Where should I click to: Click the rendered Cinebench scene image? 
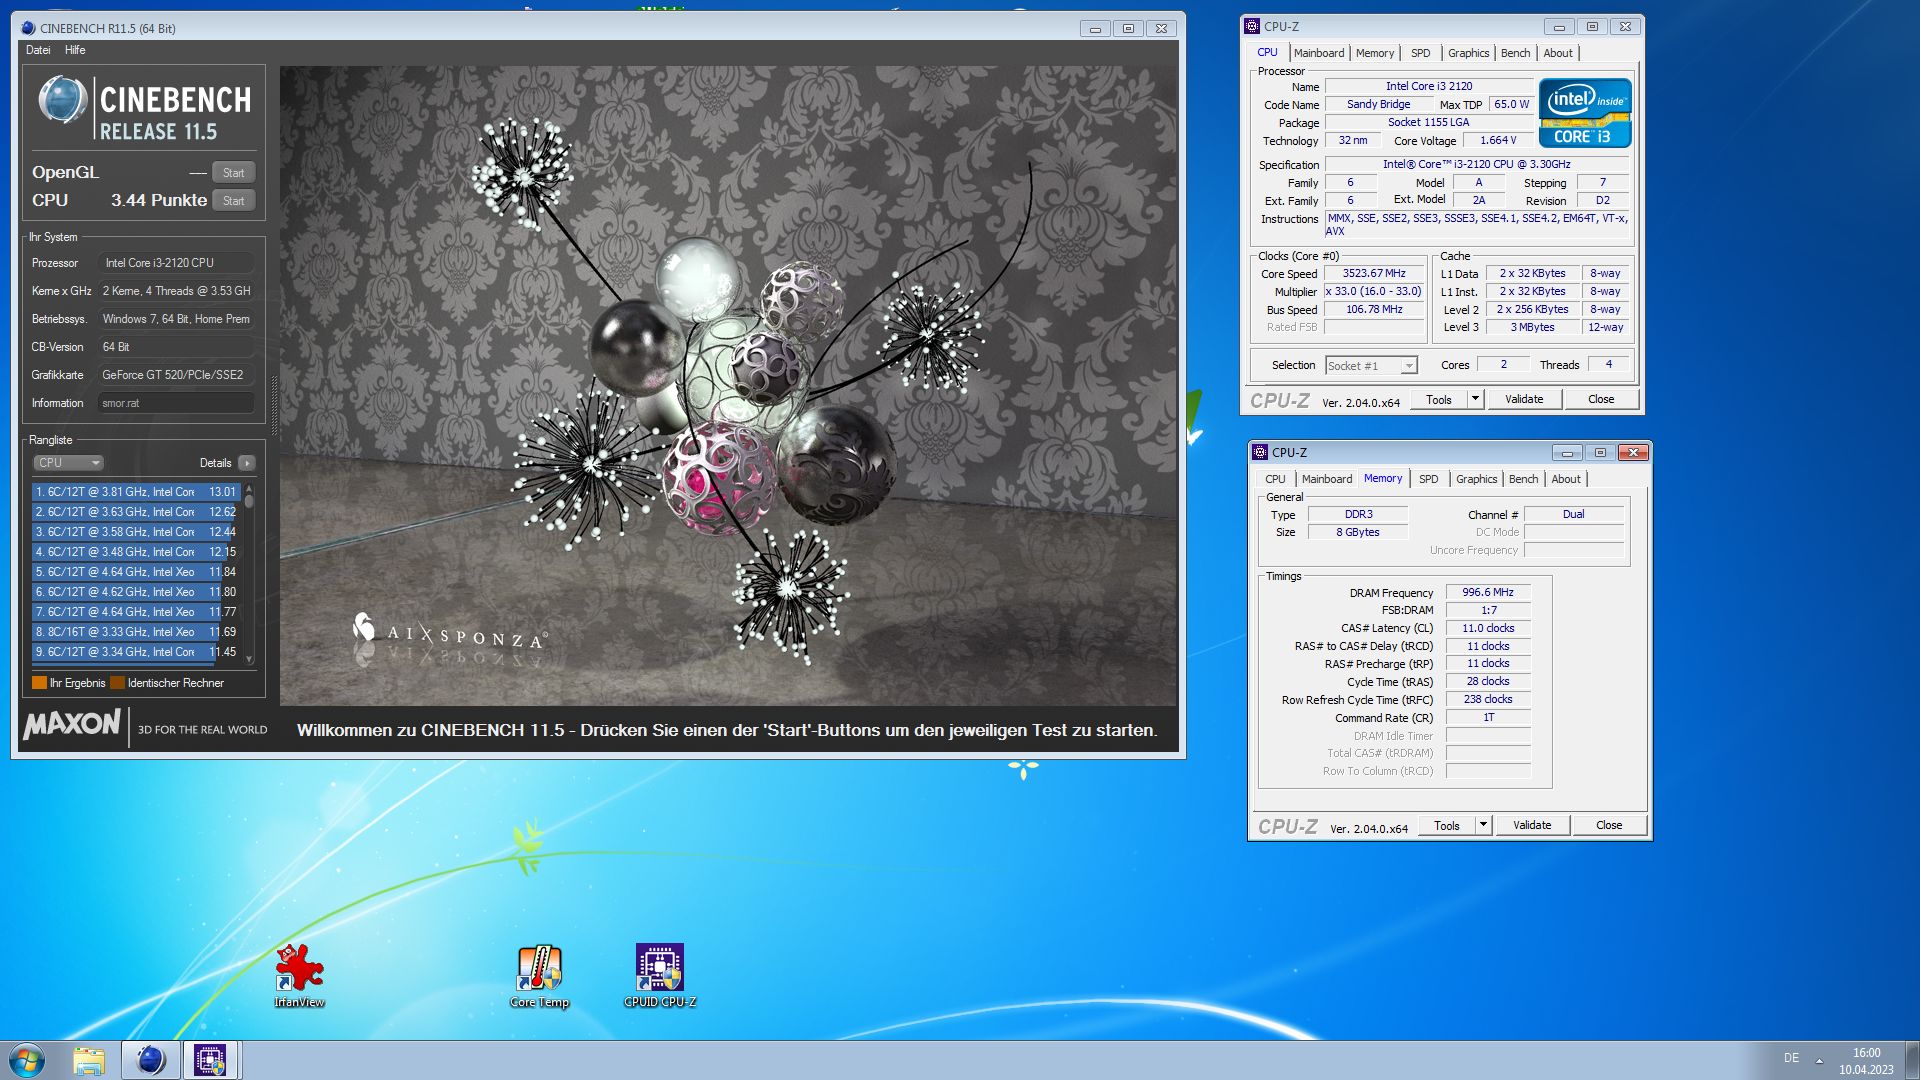[728, 386]
